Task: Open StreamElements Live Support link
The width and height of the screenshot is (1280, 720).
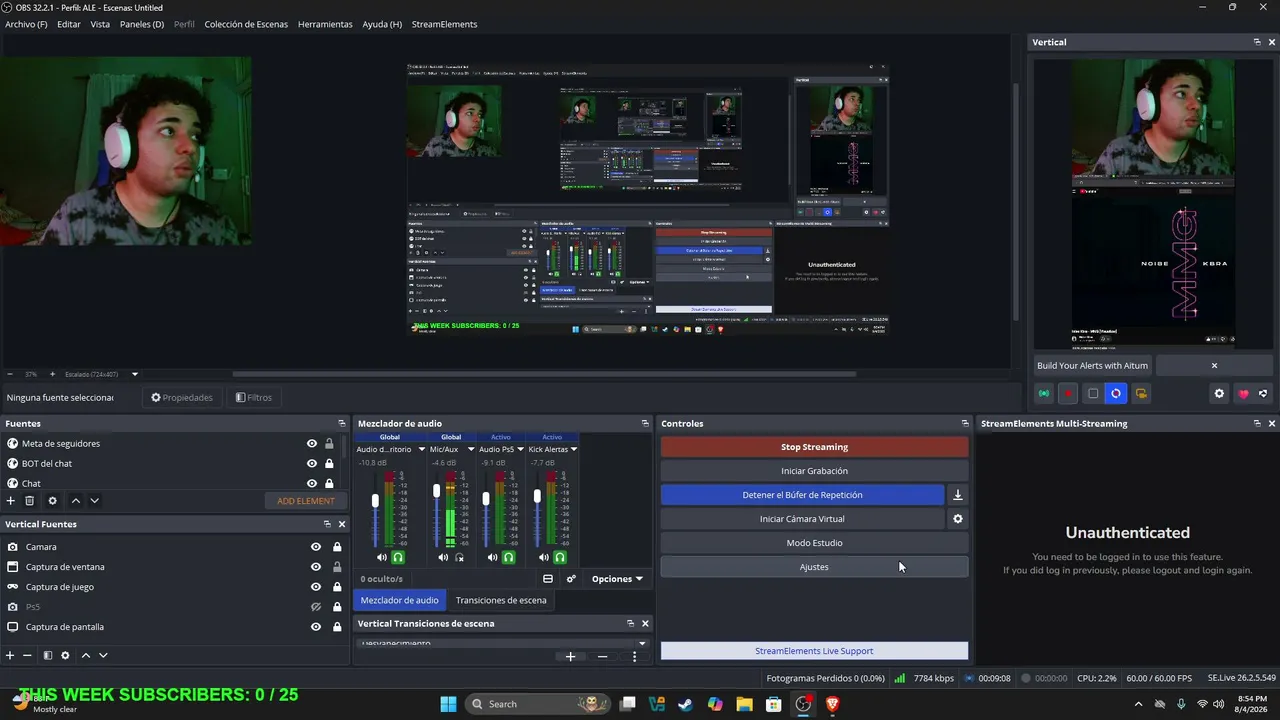Action: [x=814, y=651]
